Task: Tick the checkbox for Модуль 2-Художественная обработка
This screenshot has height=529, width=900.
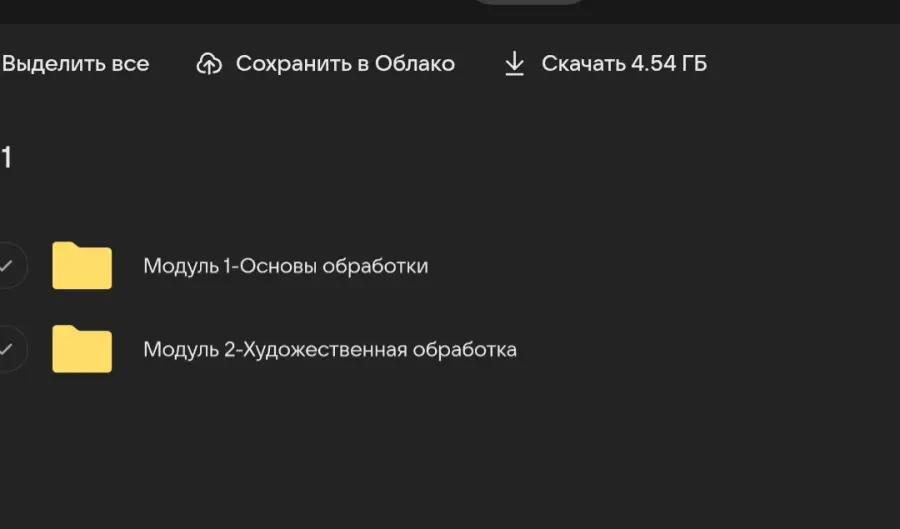Action: [8, 349]
